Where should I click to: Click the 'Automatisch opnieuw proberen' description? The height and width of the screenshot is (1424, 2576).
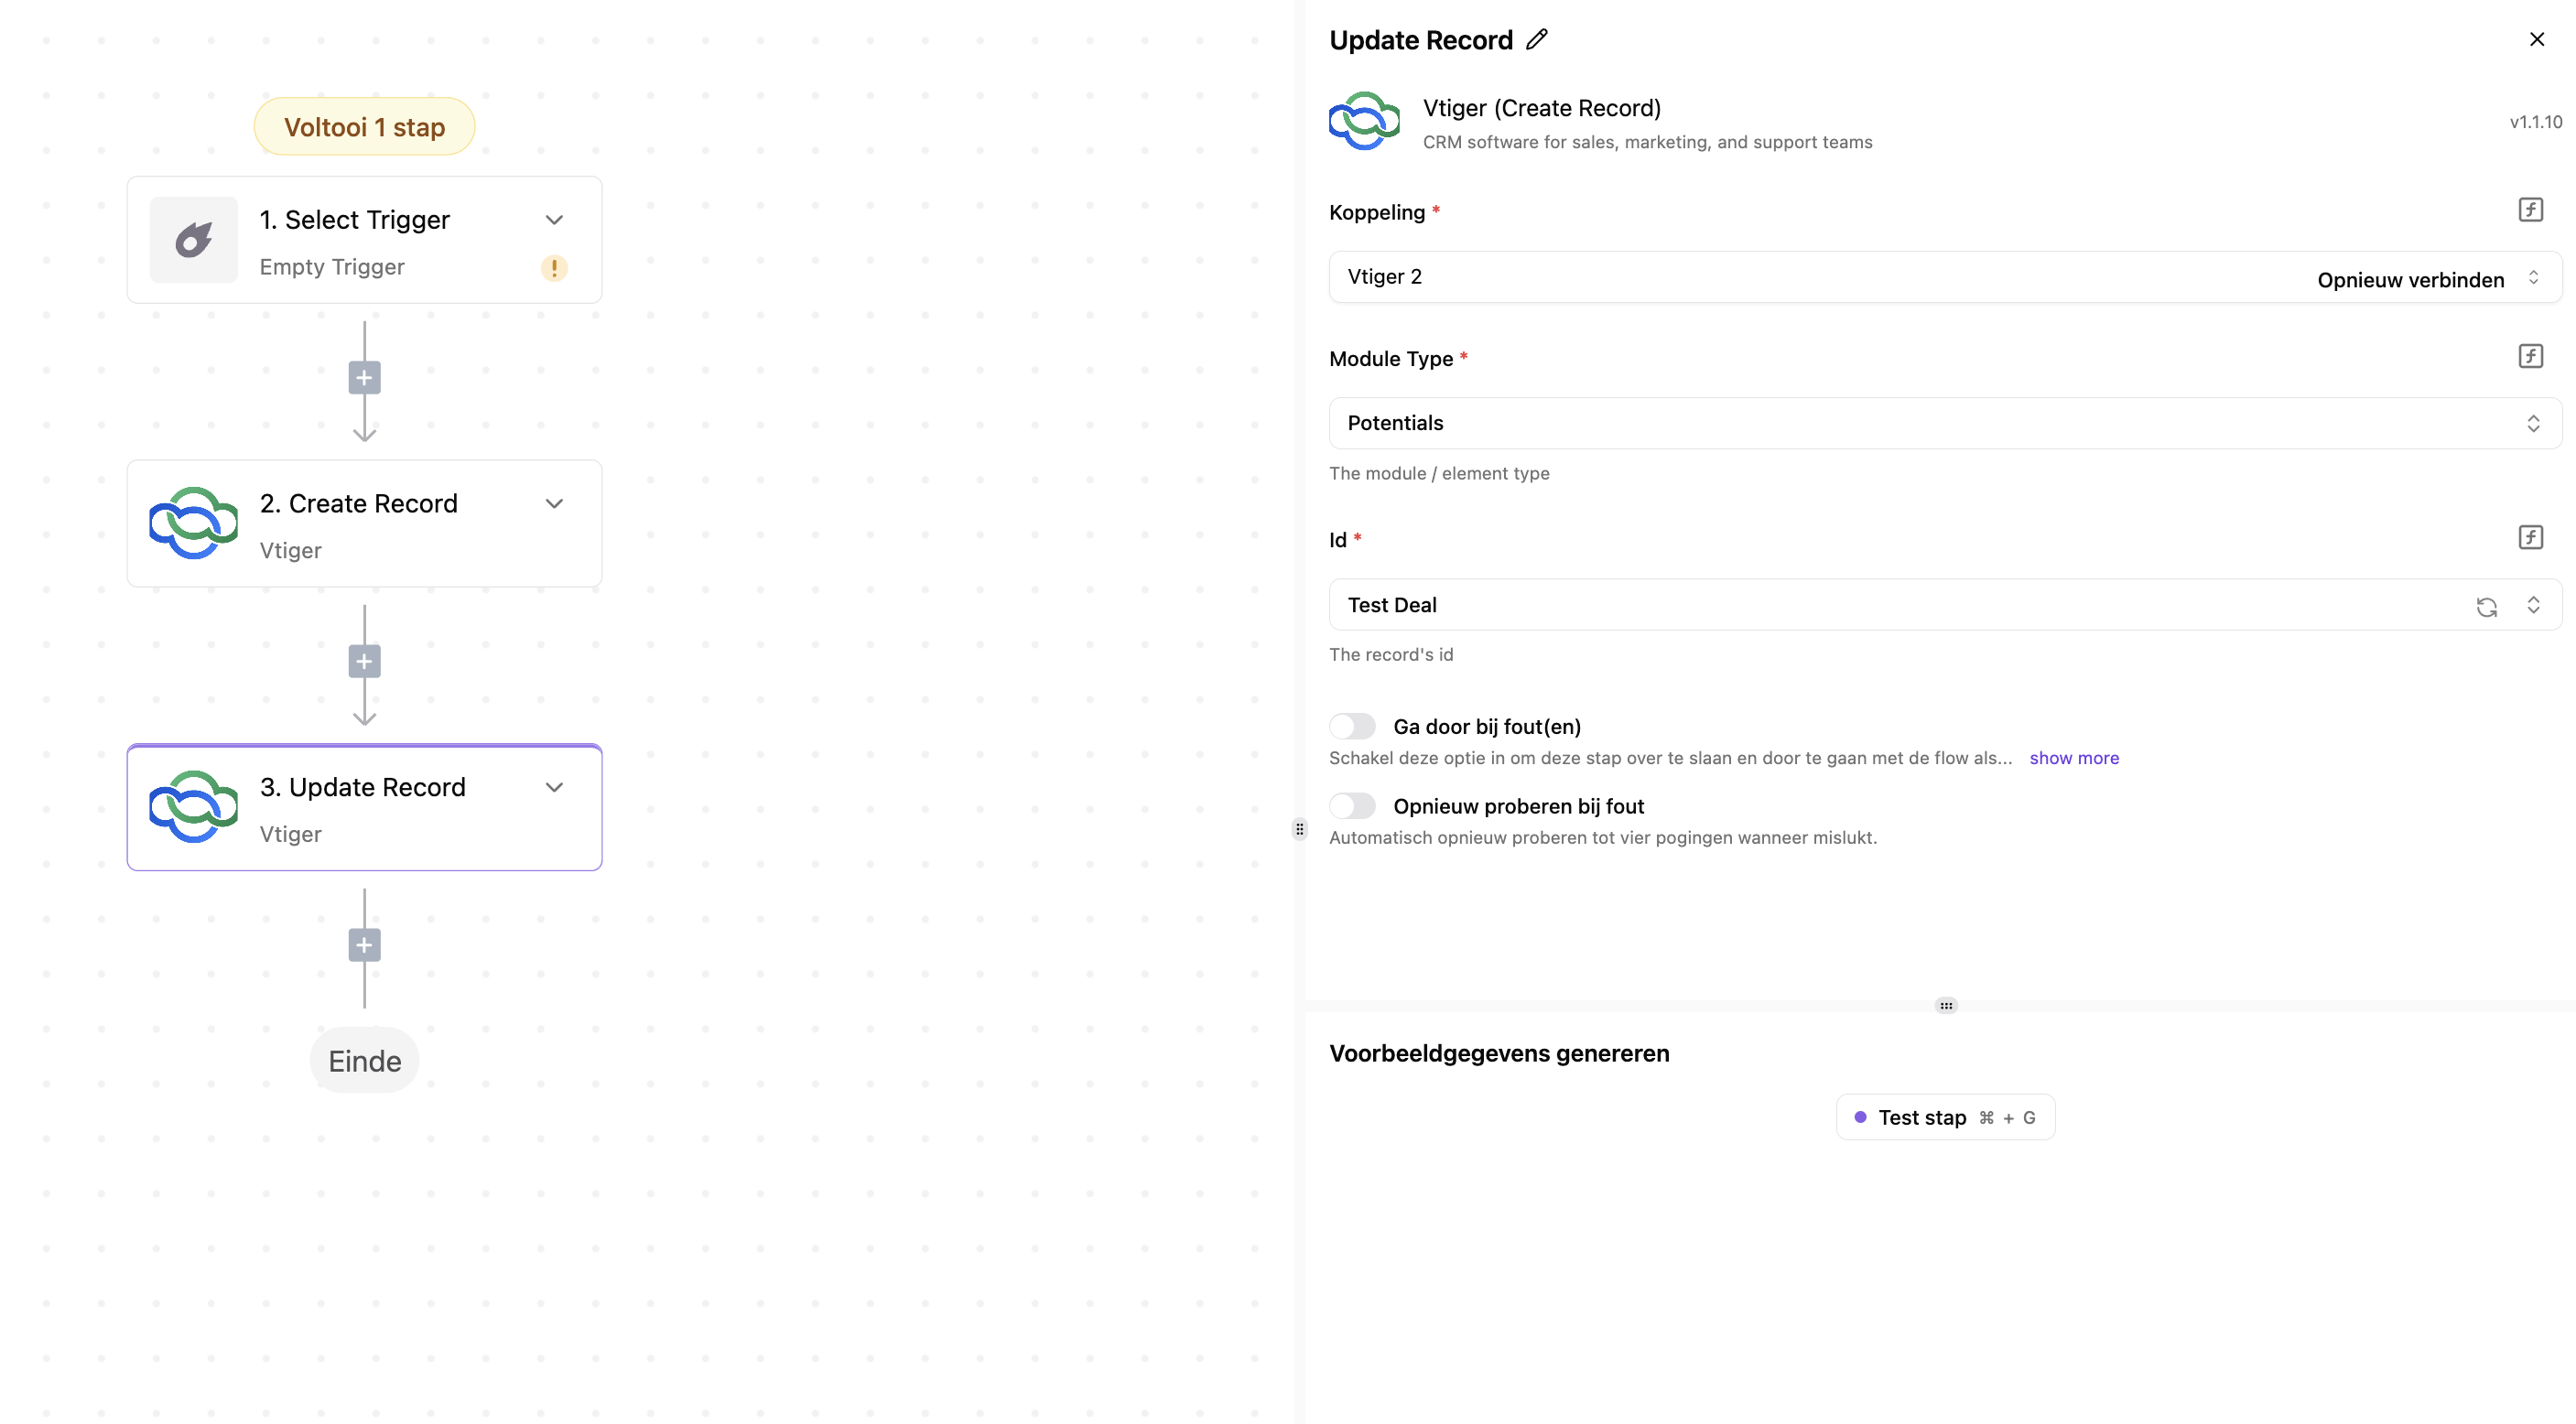click(x=1603, y=838)
